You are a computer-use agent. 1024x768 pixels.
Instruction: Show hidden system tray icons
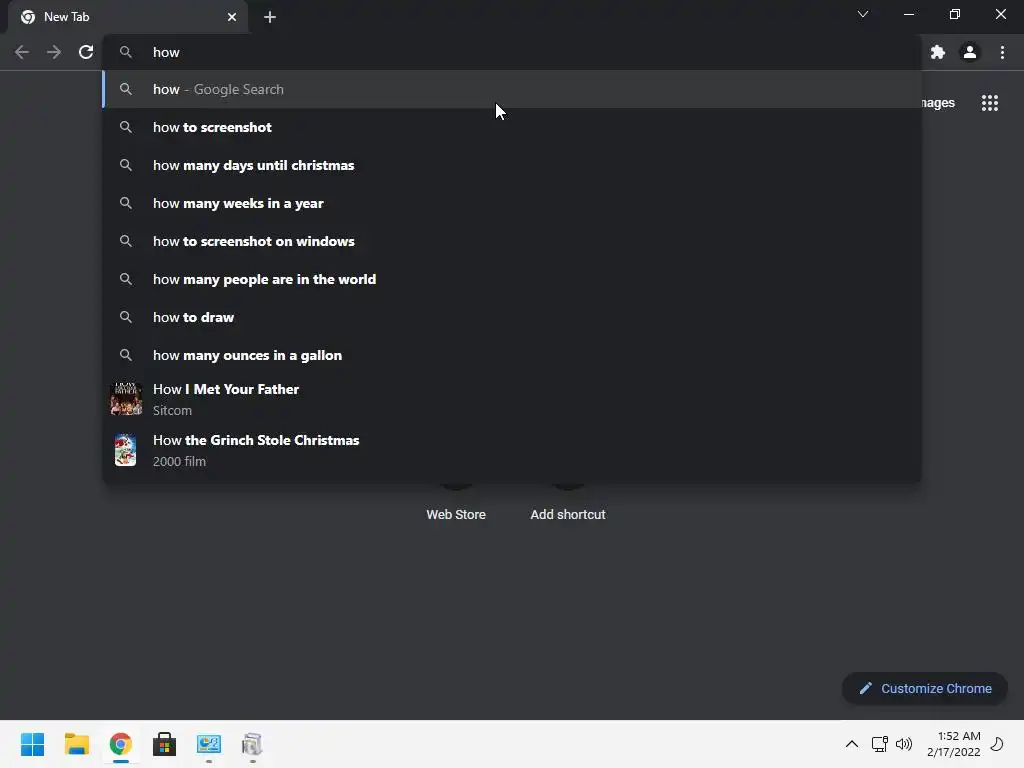coord(852,744)
